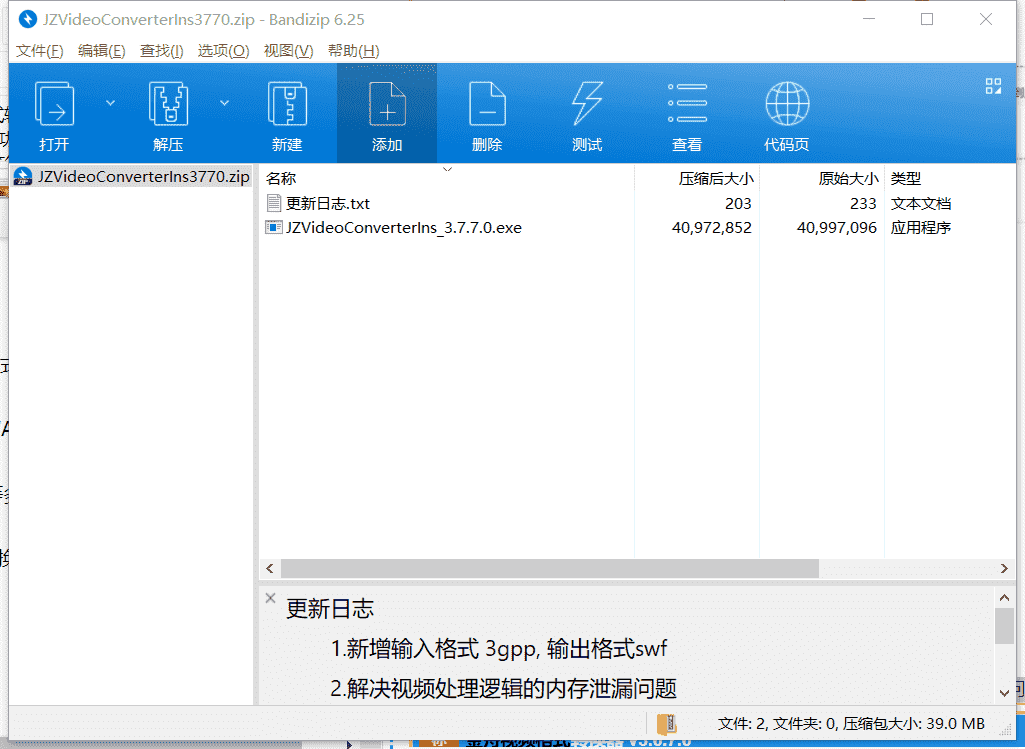Open the 视图(V) menu
This screenshot has width=1025, height=749.
coord(288,51)
